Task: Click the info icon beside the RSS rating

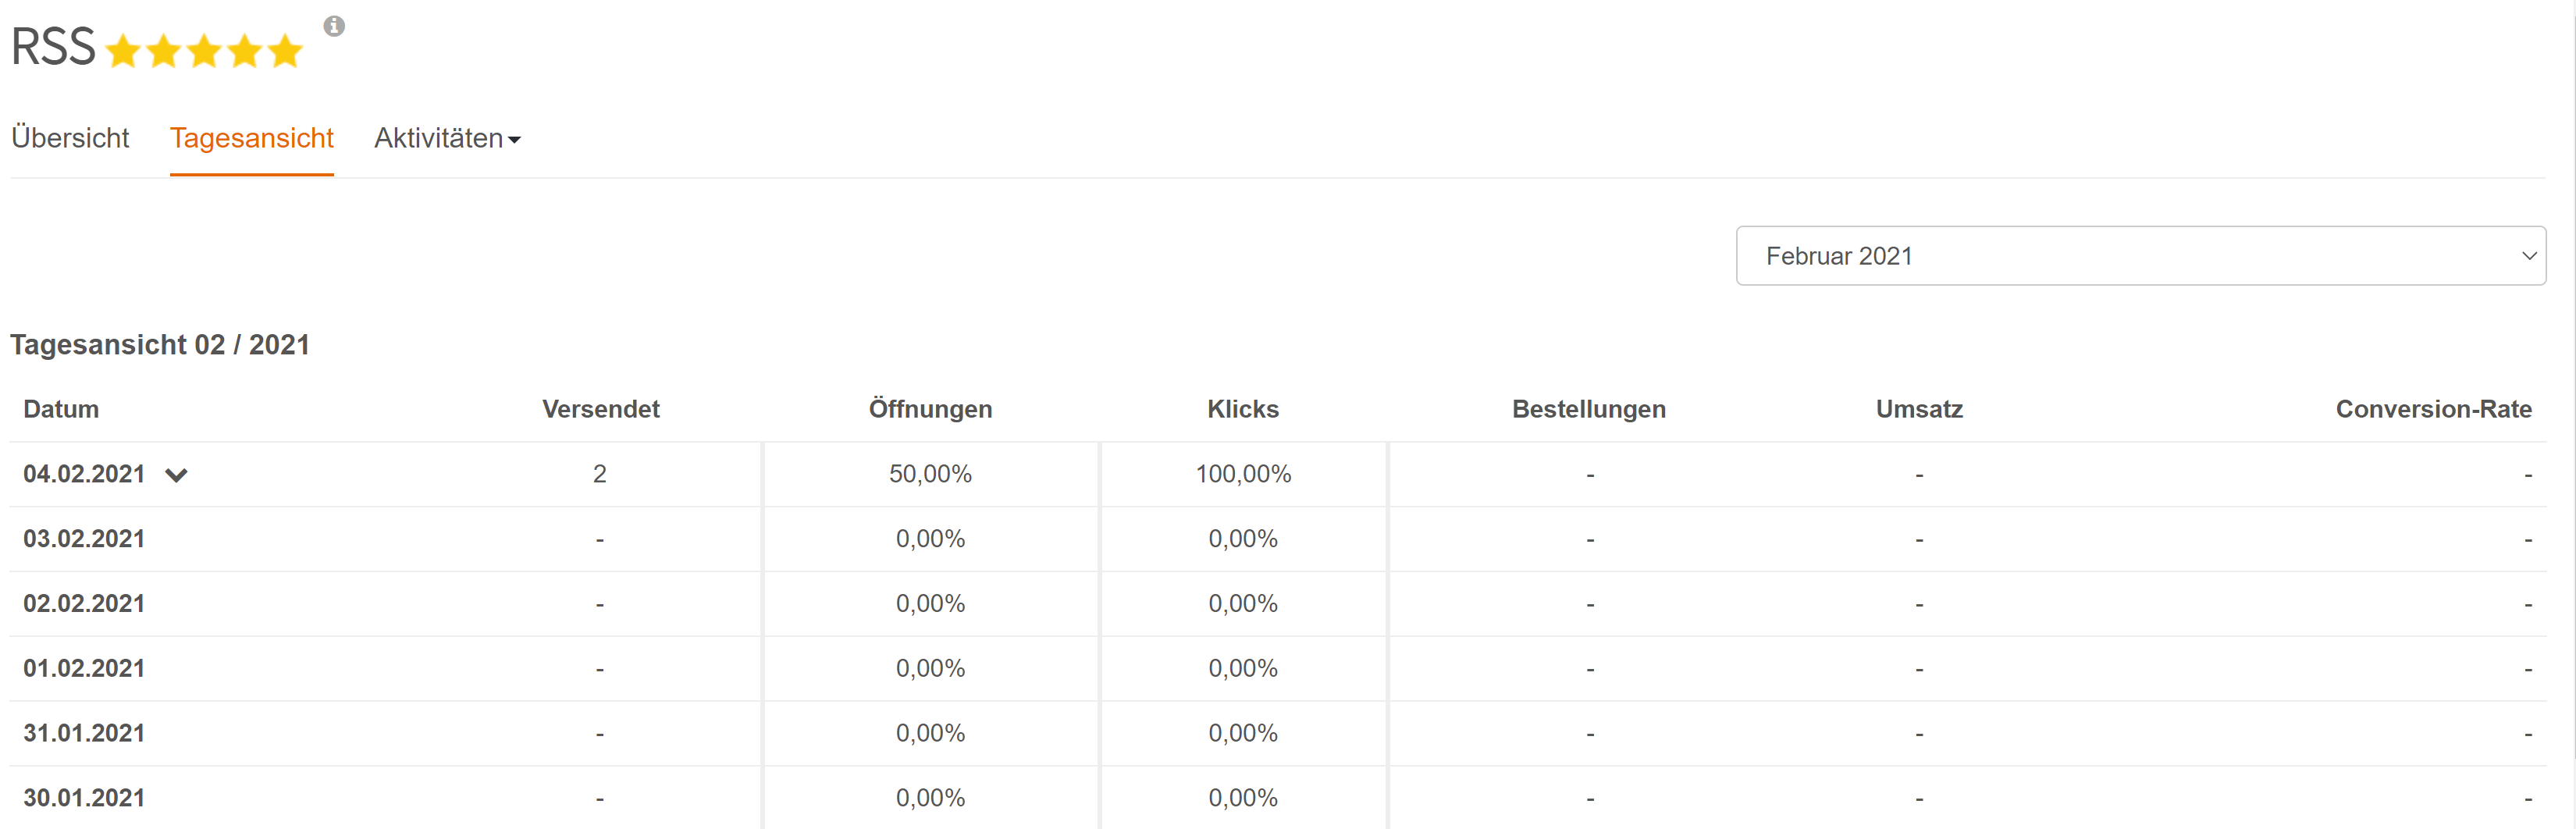Action: click(334, 26)
